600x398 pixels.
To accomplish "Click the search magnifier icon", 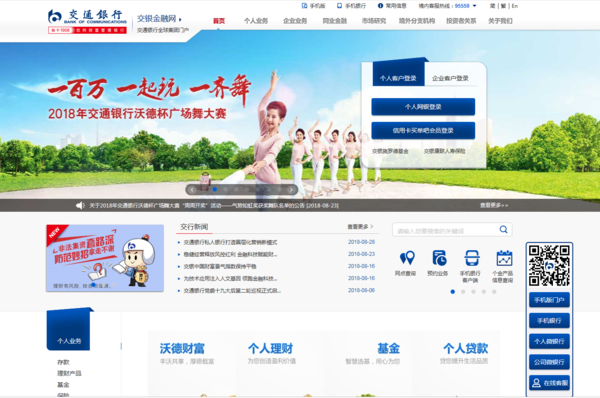I will click(504, 229).
